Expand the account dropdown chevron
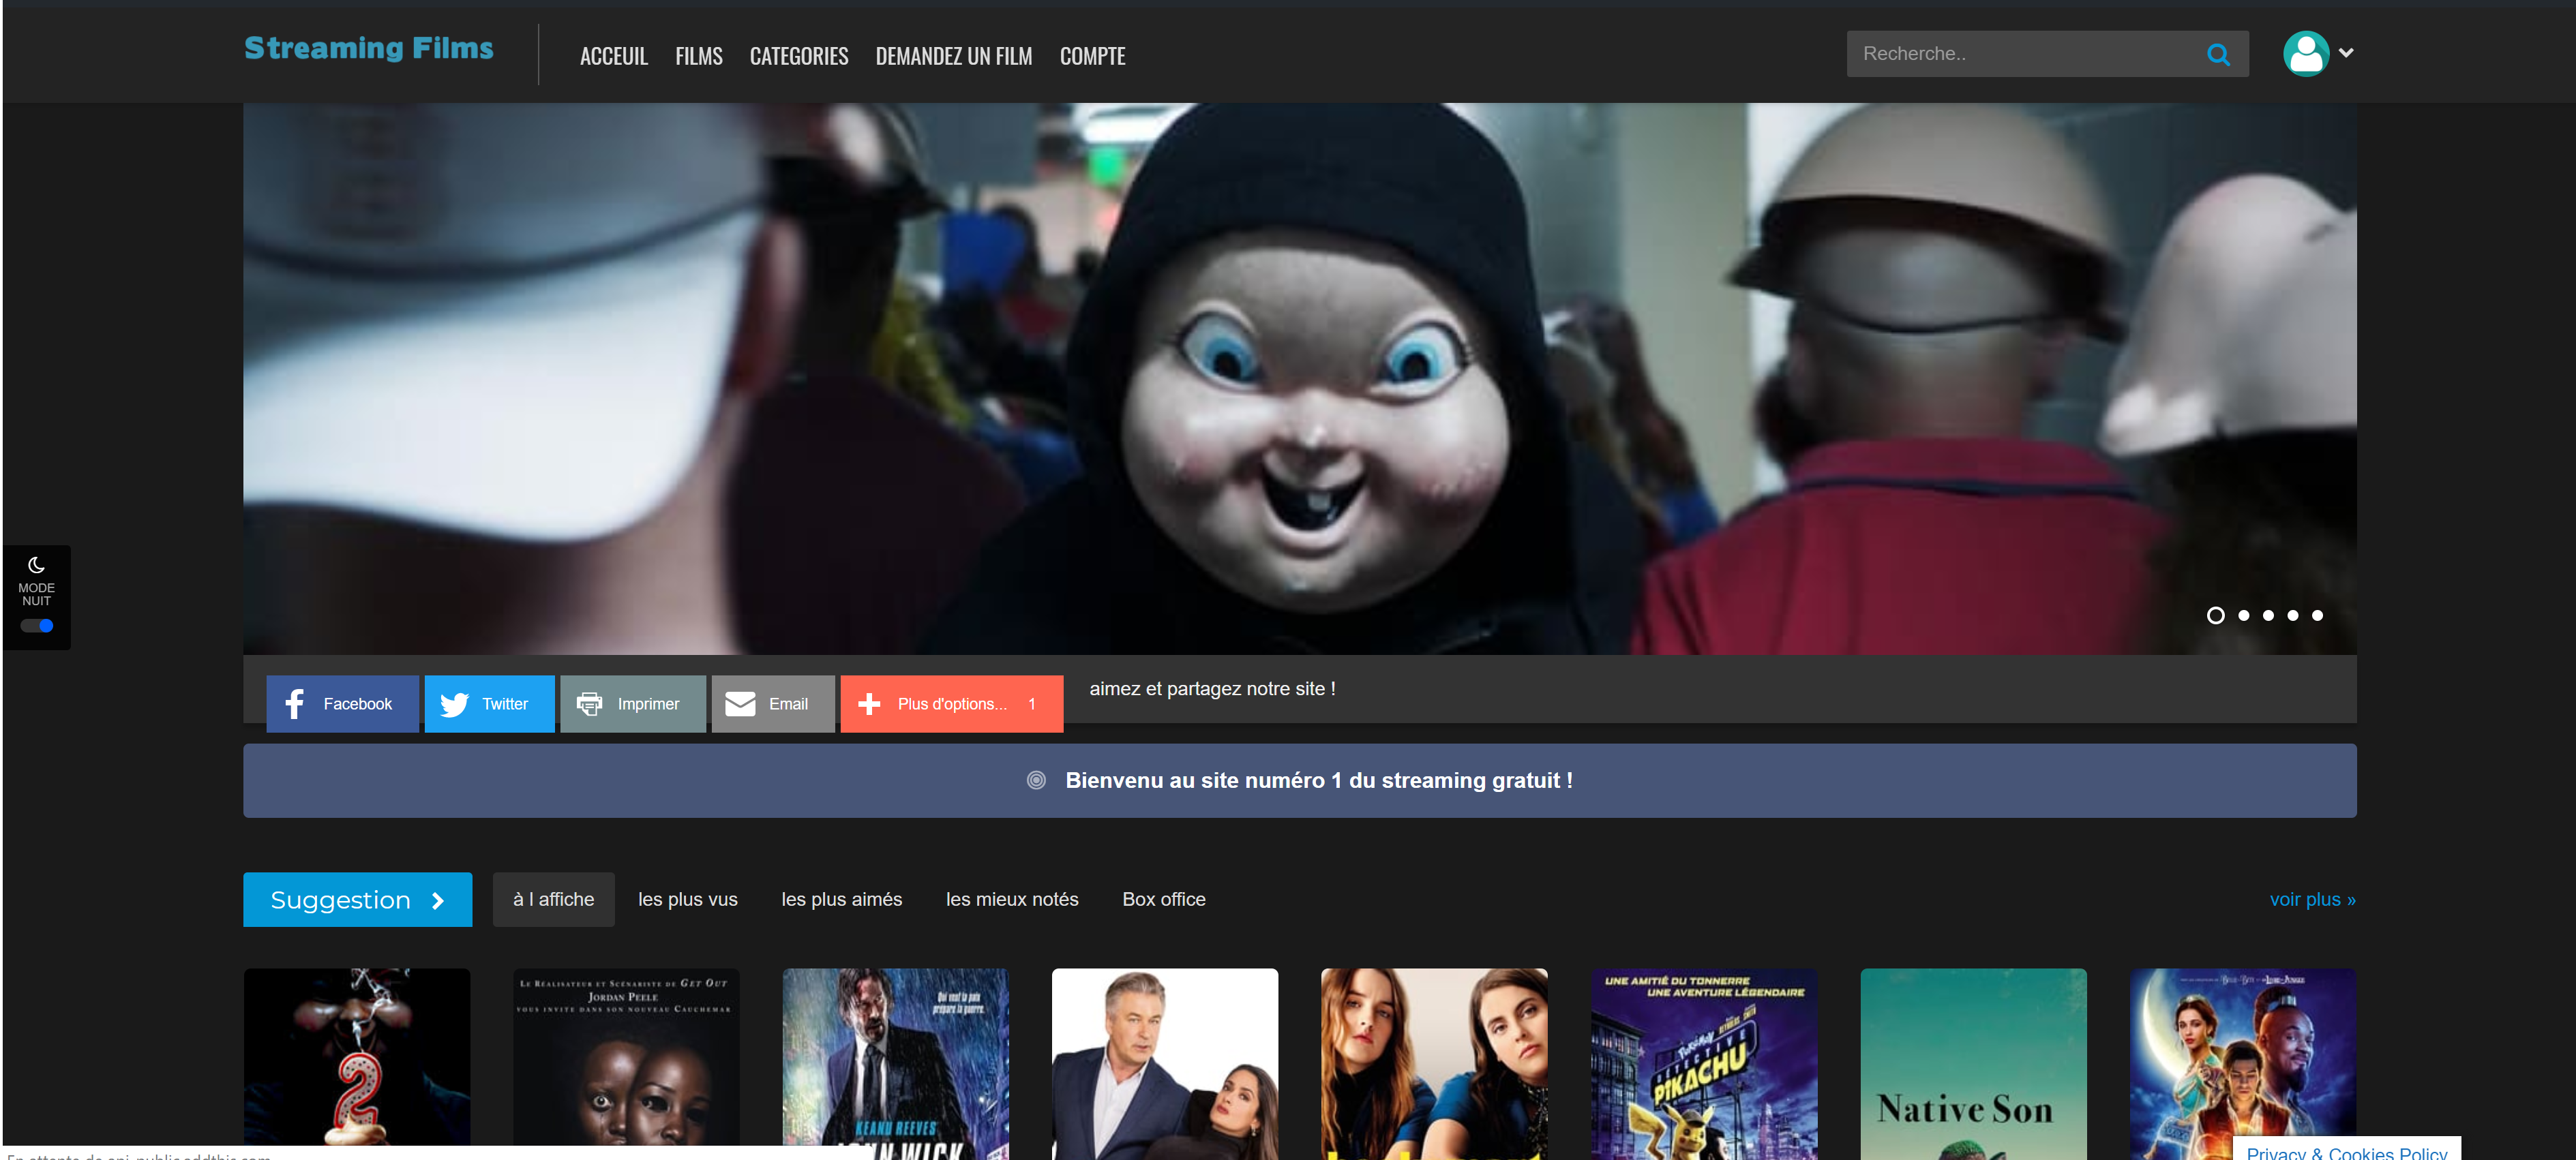The height and width of the screenshot is (1160, 2576). point(2346,53)
